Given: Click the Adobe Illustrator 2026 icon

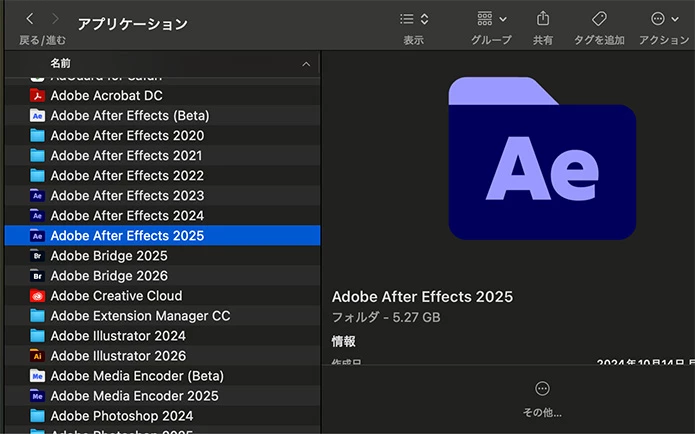Looking at the screenshot, I should (37, 356).
